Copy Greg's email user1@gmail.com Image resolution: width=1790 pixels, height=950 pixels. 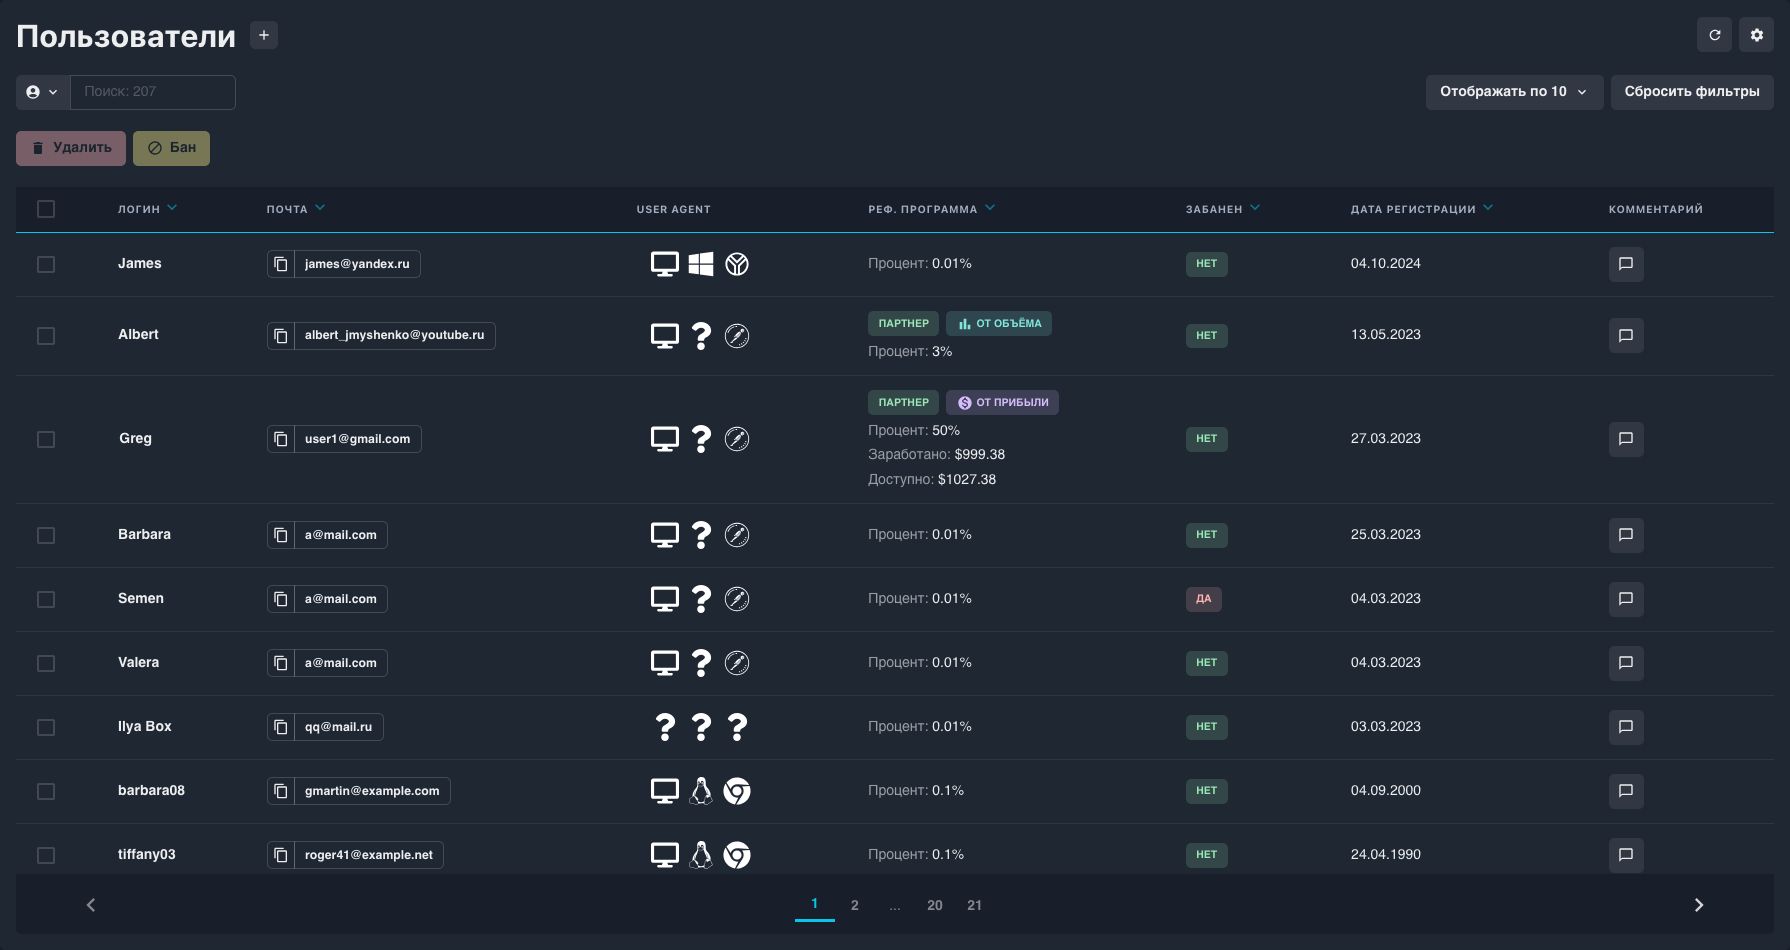point(281,439)
